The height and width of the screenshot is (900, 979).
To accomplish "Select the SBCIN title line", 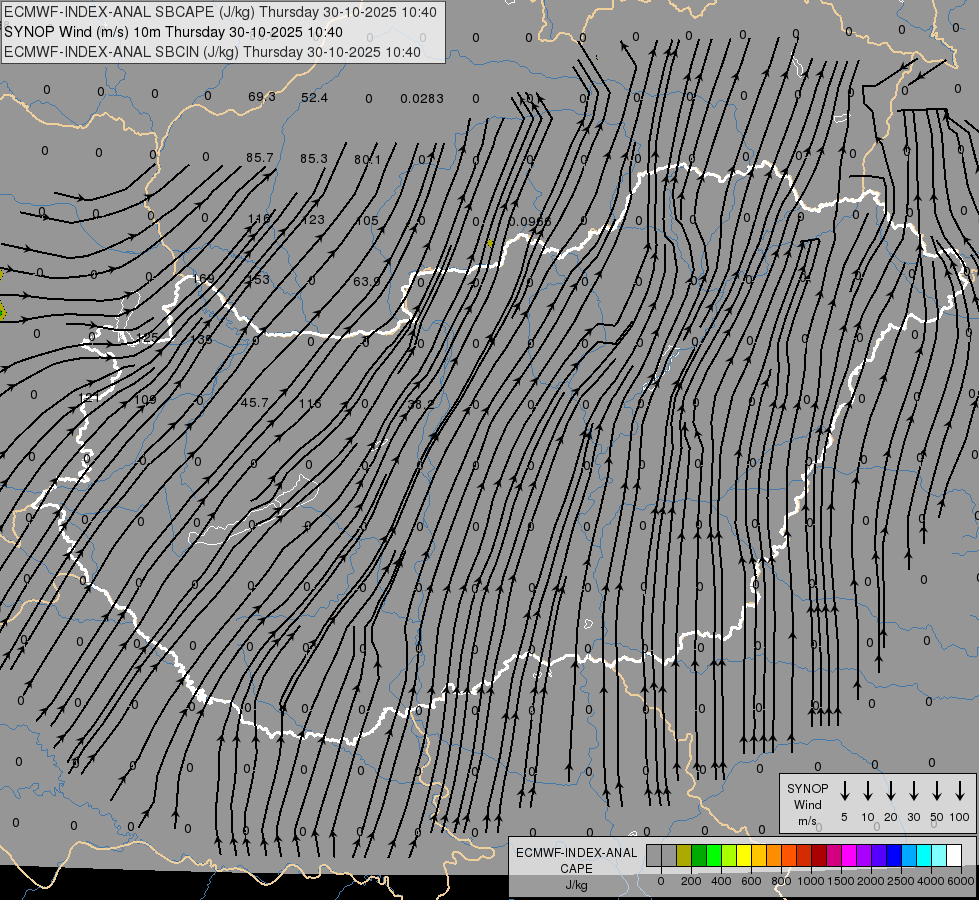I will click(x=212, y=52).
